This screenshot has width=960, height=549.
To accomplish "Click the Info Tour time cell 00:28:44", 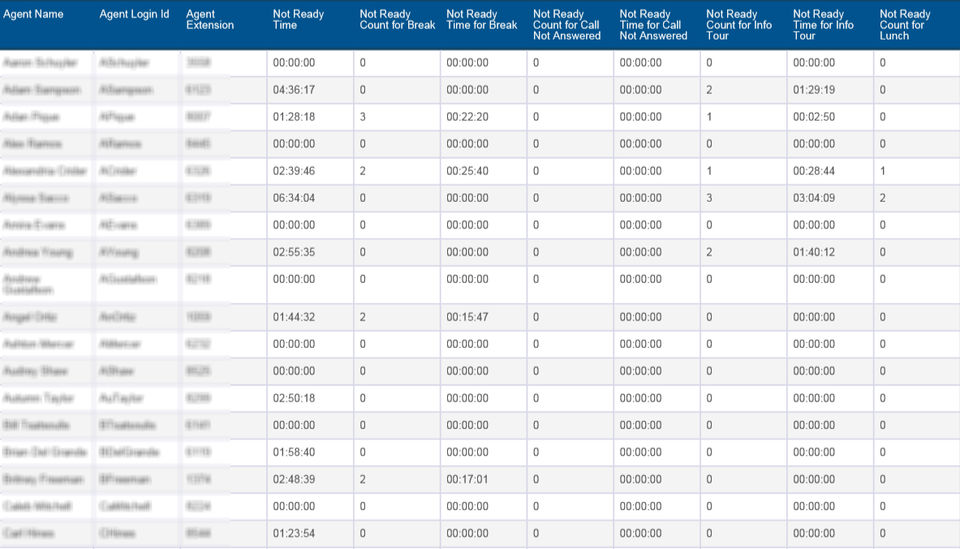I will 814,171.
